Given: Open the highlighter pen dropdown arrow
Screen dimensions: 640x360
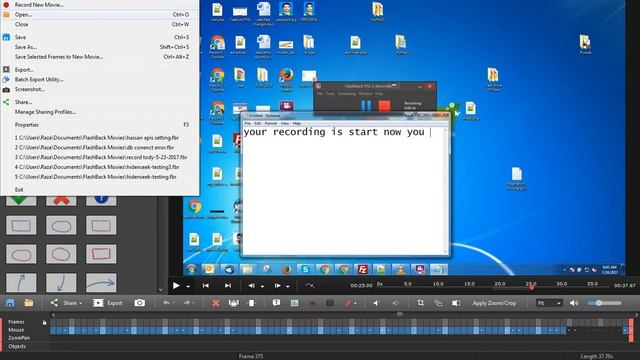Looking at the screenshot, I should [x=355, y=303].
